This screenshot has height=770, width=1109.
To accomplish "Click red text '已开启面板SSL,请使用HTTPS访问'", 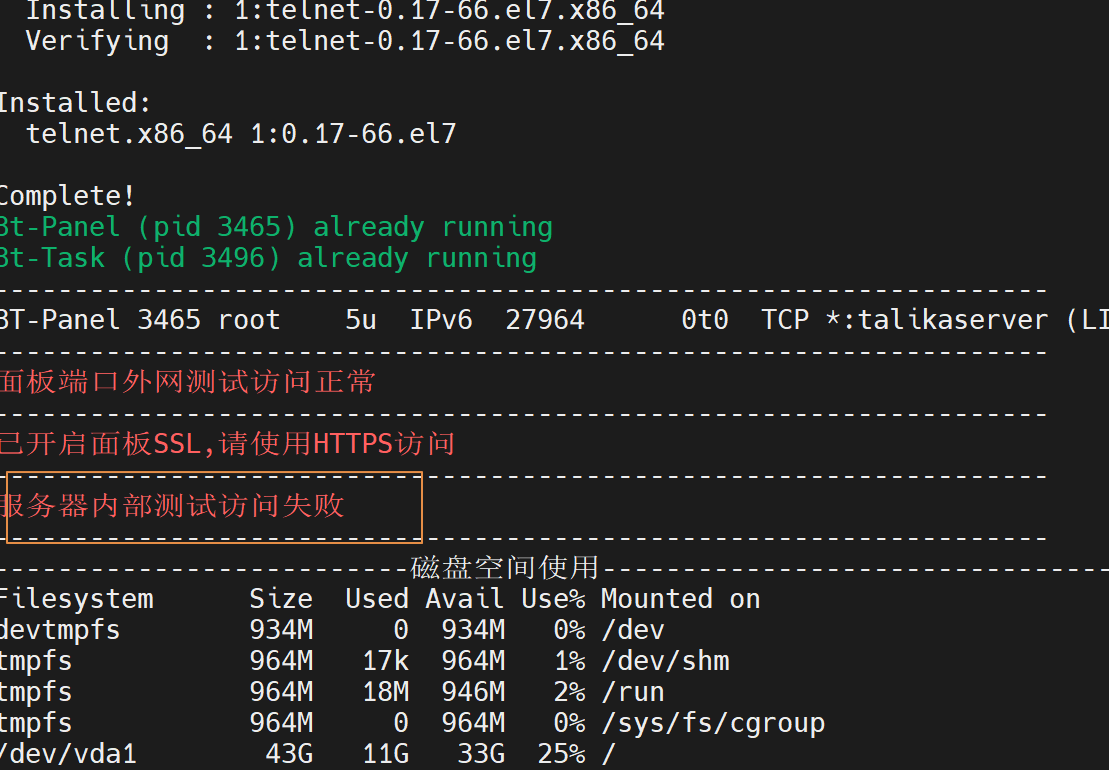I will 227,444.
